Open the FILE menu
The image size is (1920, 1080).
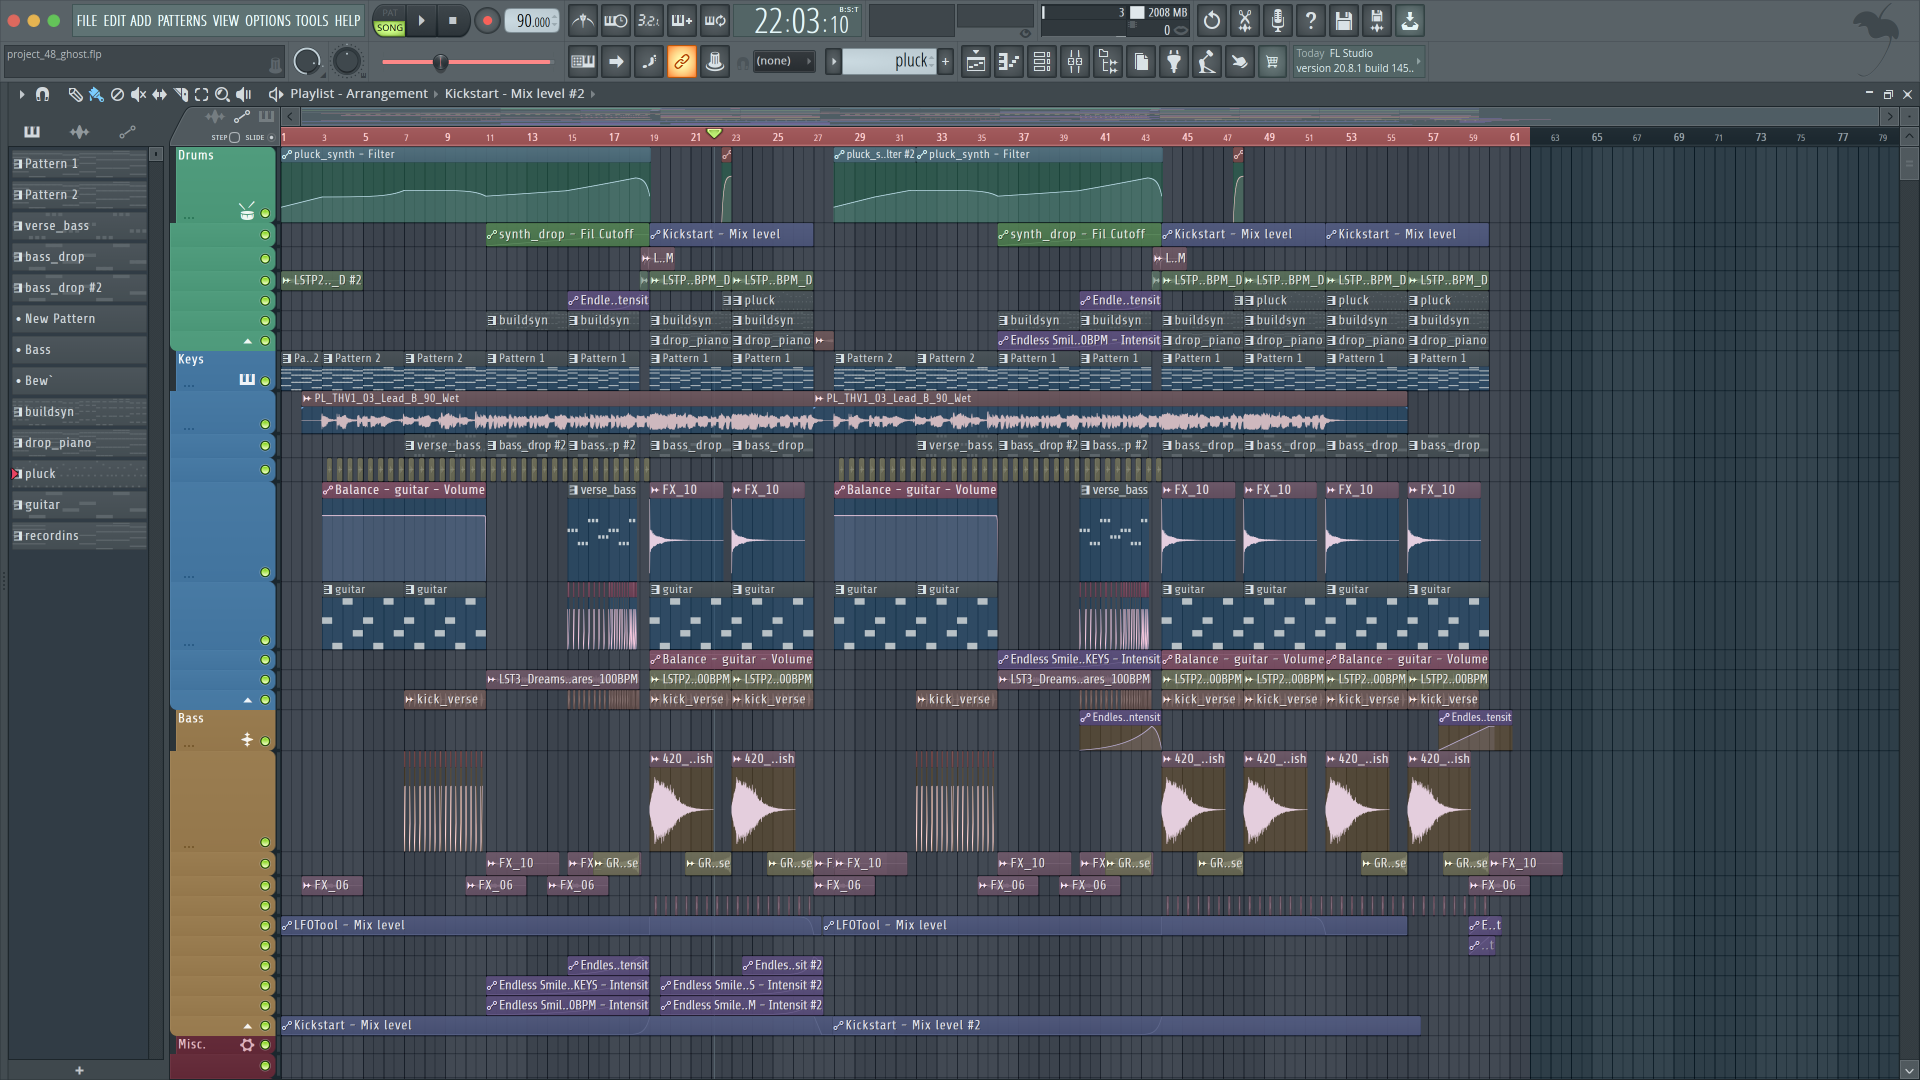tap(87, 20)
